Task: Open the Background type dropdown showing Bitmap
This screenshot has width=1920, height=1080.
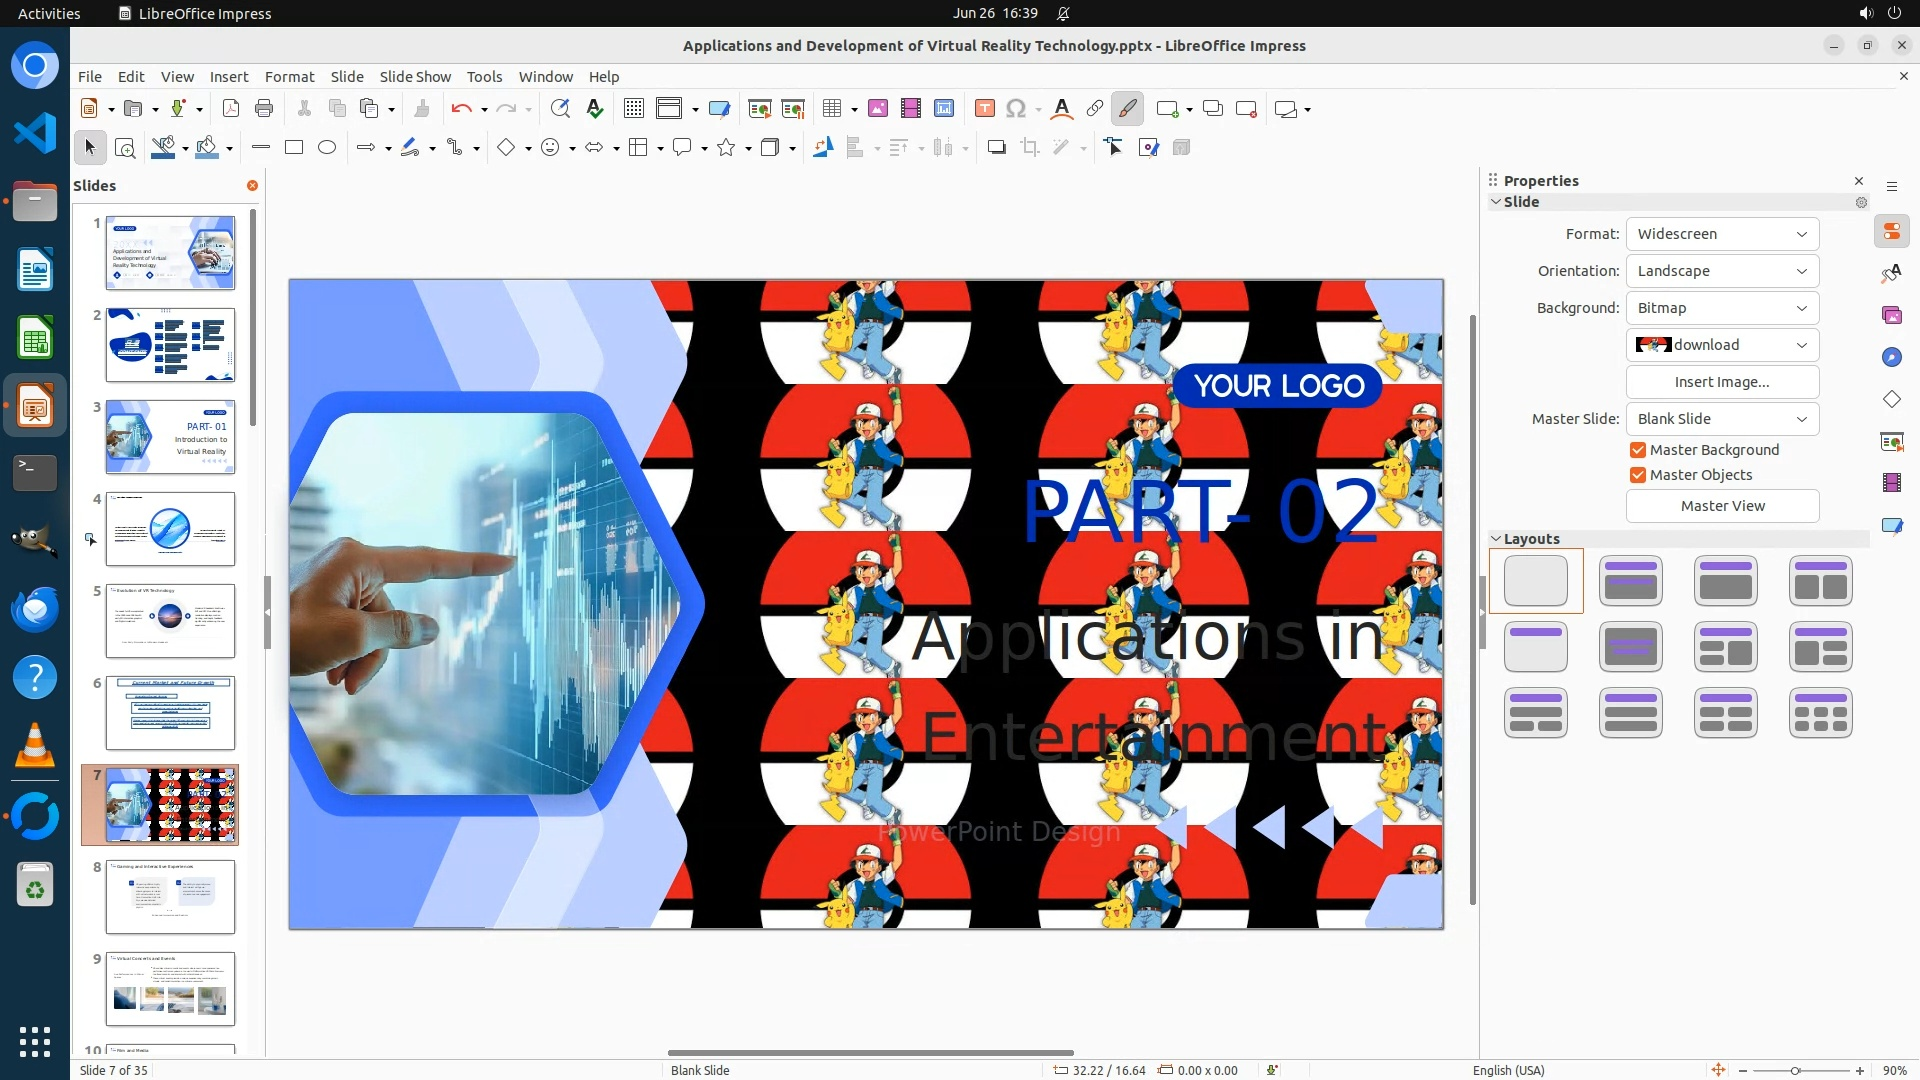Action: [1722, 308]
